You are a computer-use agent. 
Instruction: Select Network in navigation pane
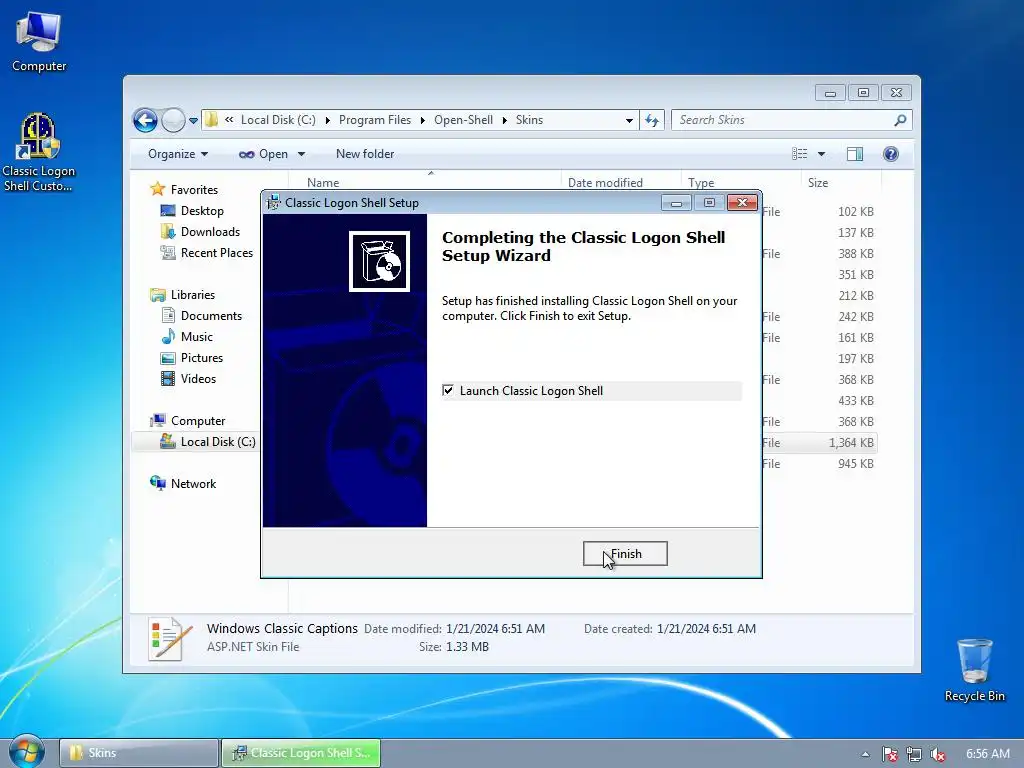(x=193, y=484)
